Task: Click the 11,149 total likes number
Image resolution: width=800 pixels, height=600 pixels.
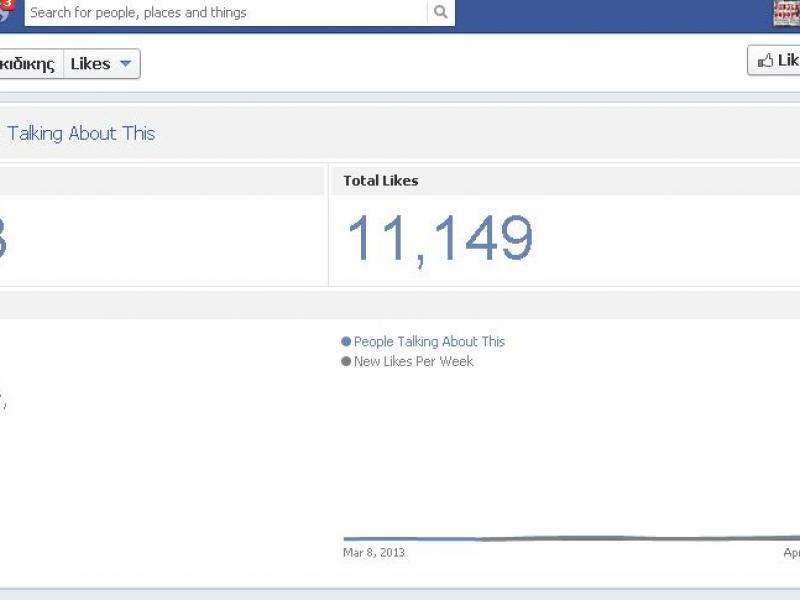Action: (439, 240)
